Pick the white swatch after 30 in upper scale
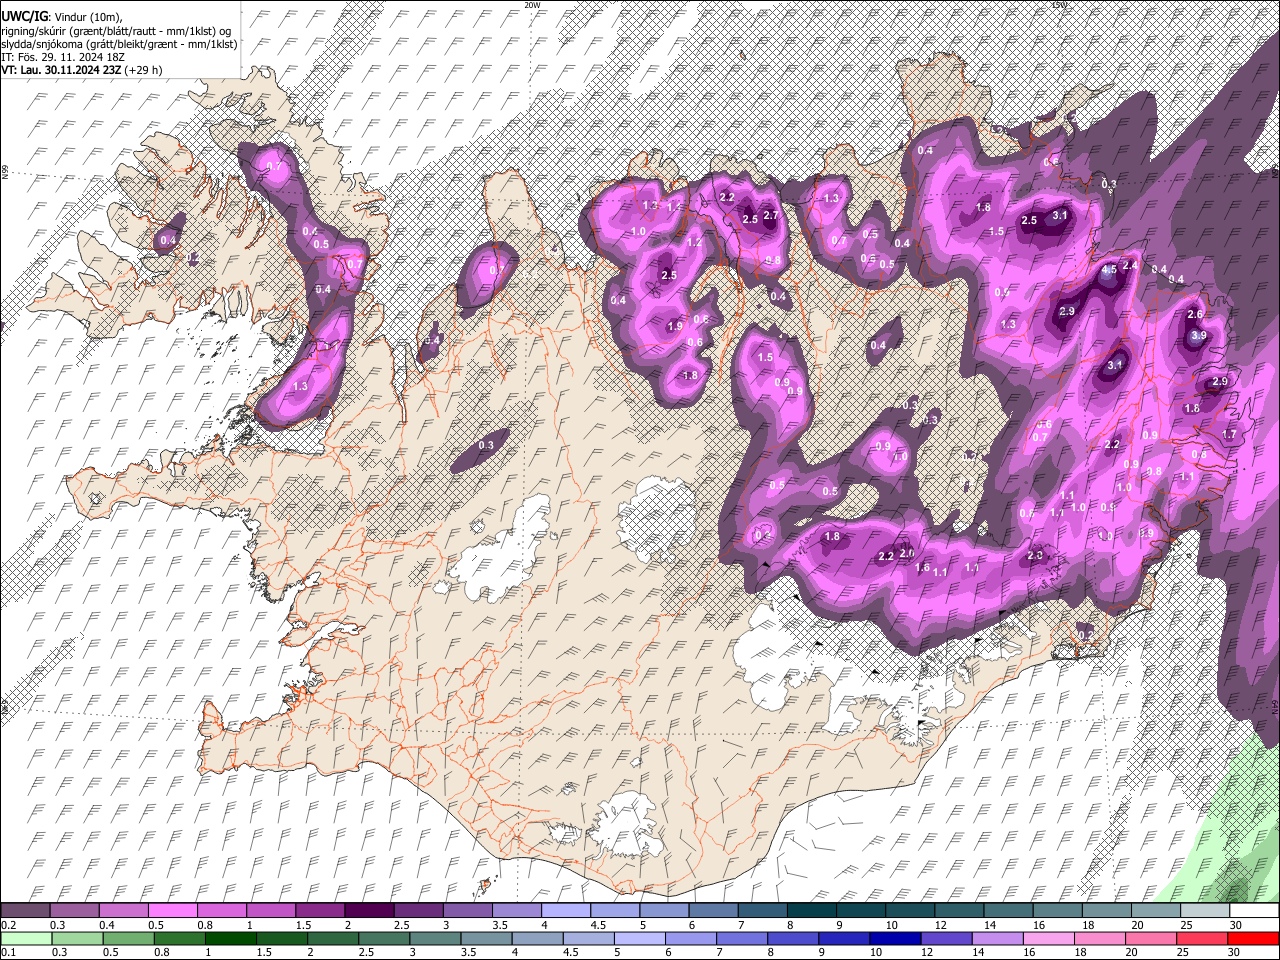This screenshot has height=960, width=1280. (1255, 911)
